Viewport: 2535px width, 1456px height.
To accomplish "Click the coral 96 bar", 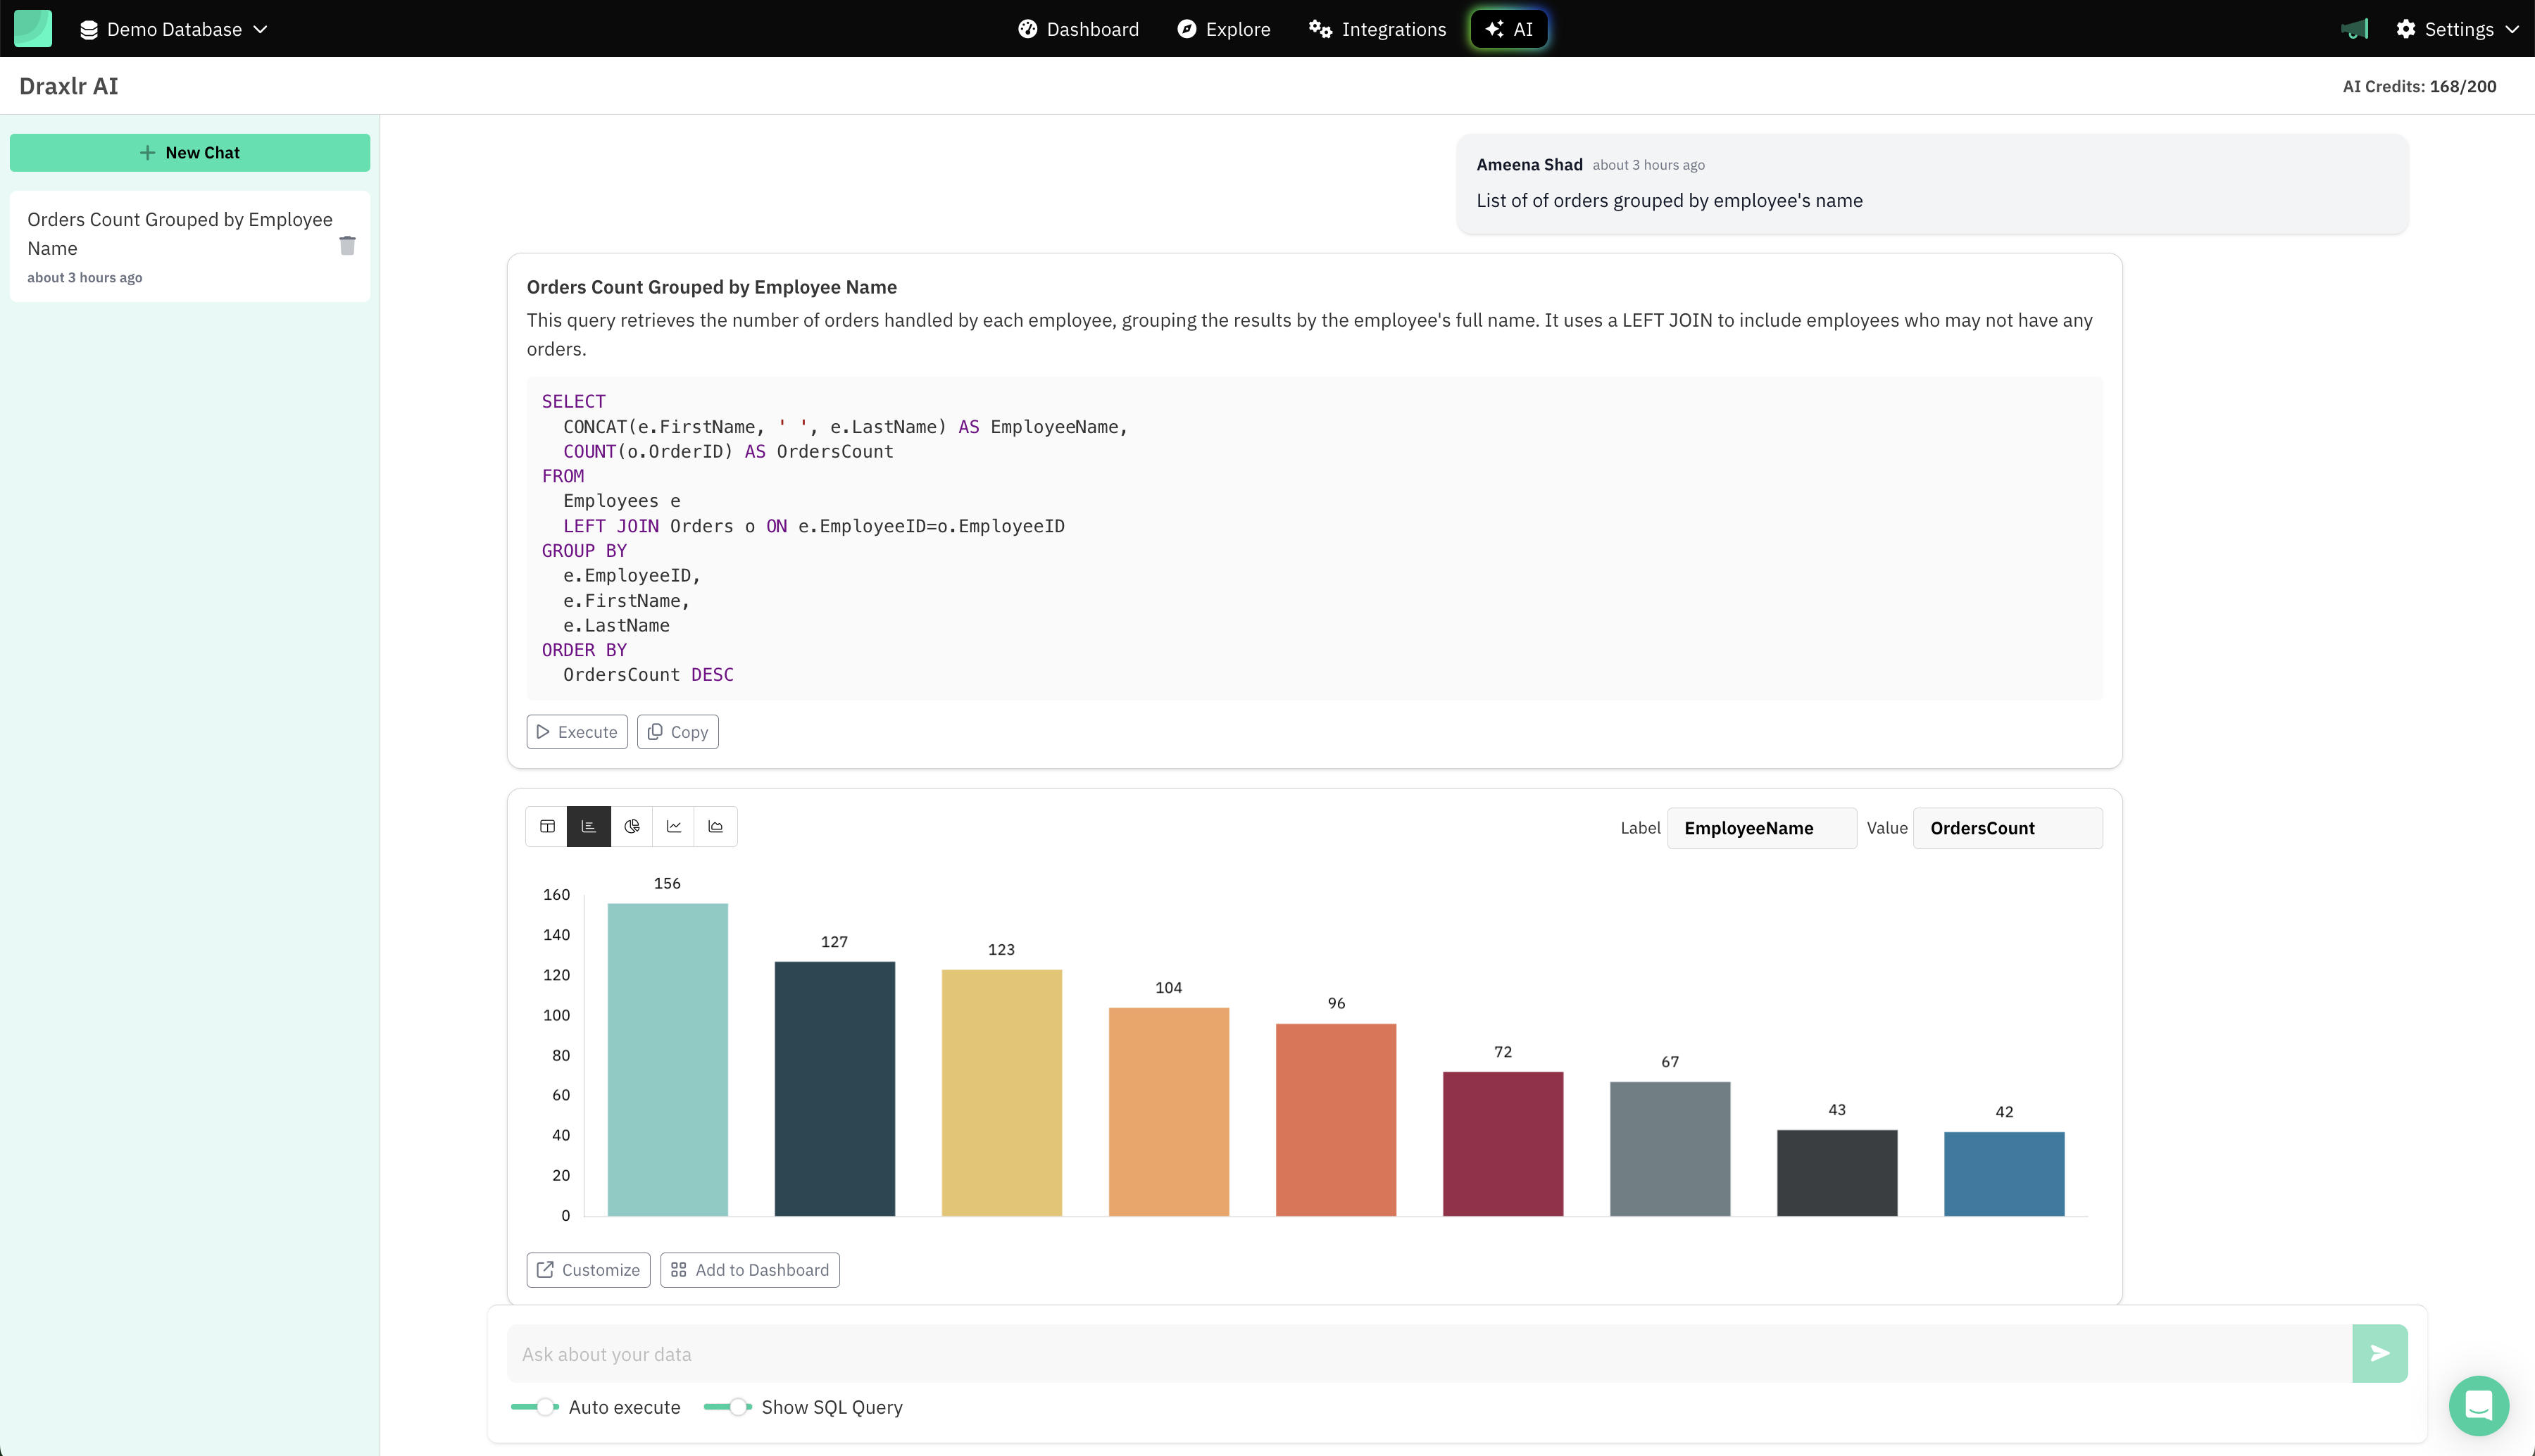I will tap(1336, 1119).
